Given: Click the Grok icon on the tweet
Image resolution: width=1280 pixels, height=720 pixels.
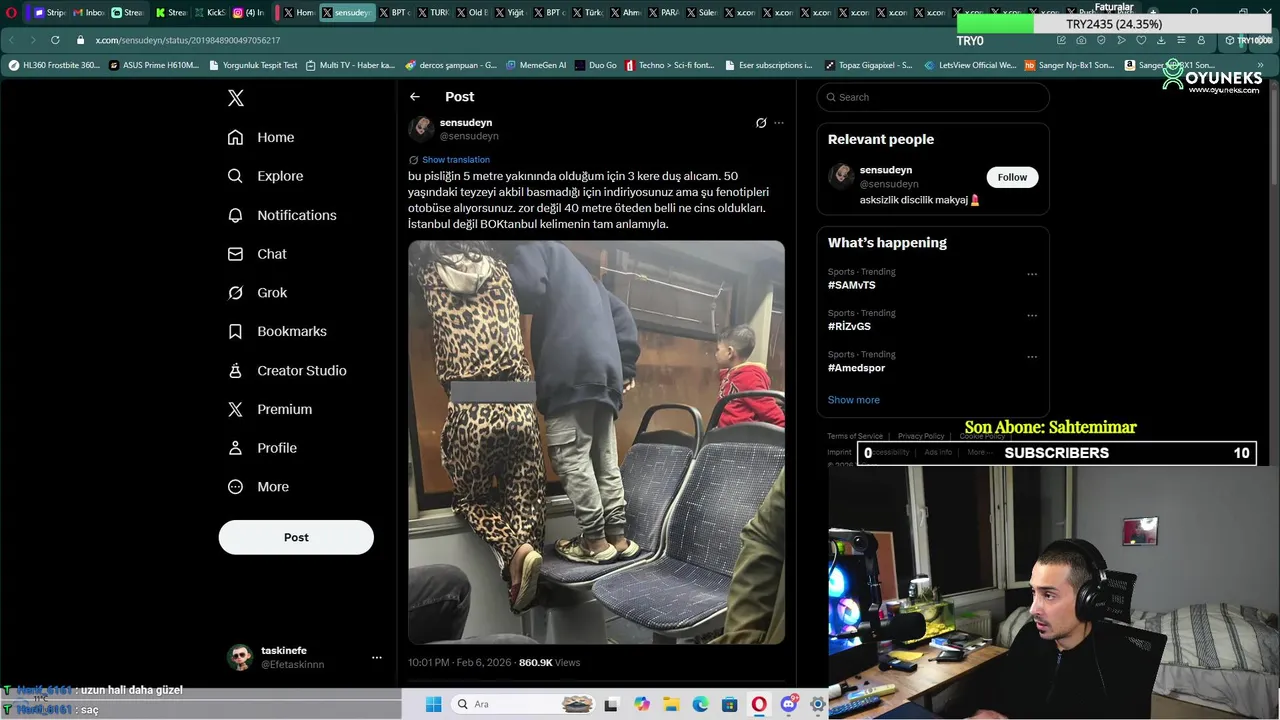Looking at the screenshot, I should (x=761, y=123).
